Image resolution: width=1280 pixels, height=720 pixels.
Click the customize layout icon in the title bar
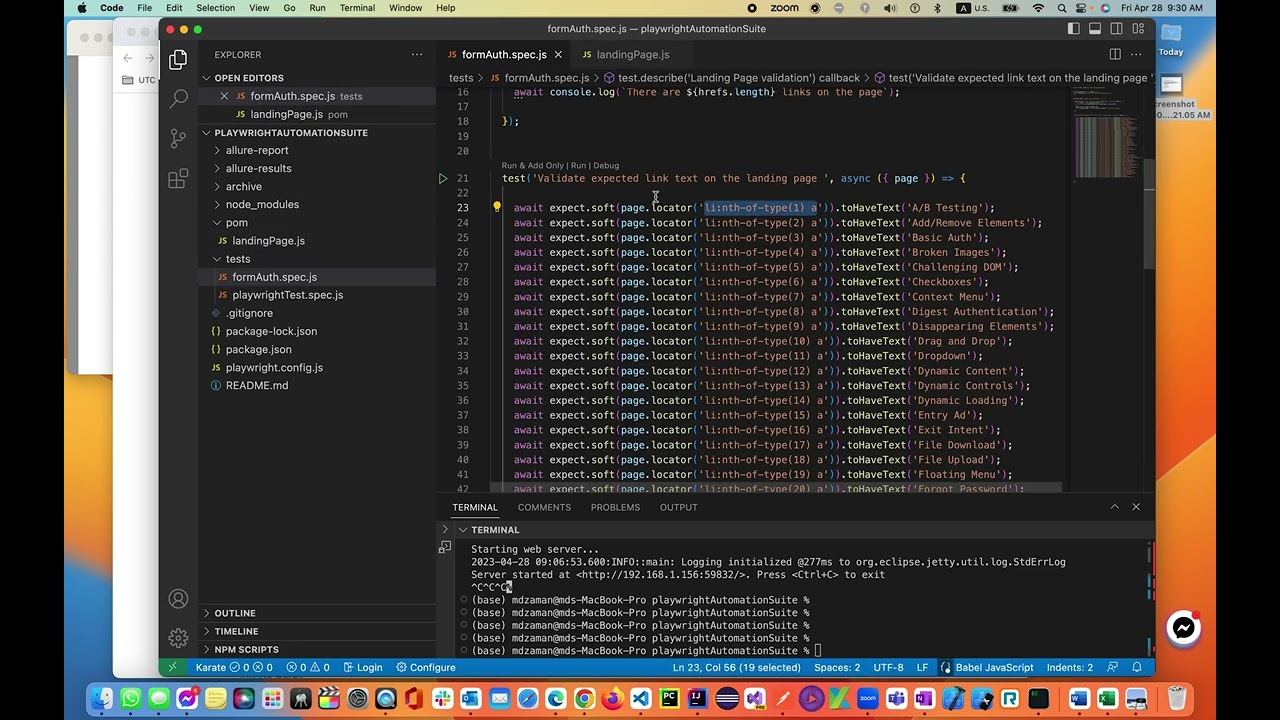coord(1138,29)
